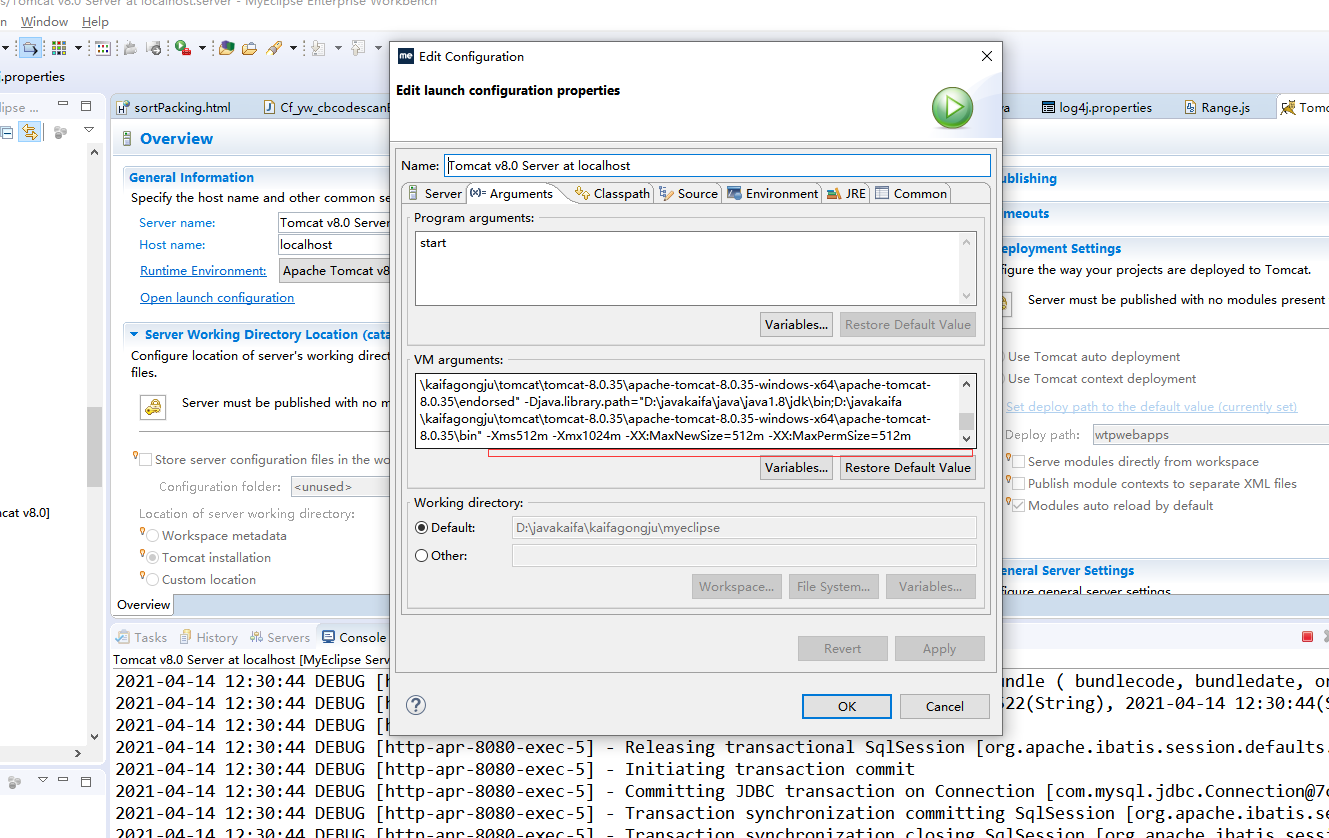Click the search flashlight toolbar icon

point(273,48)
